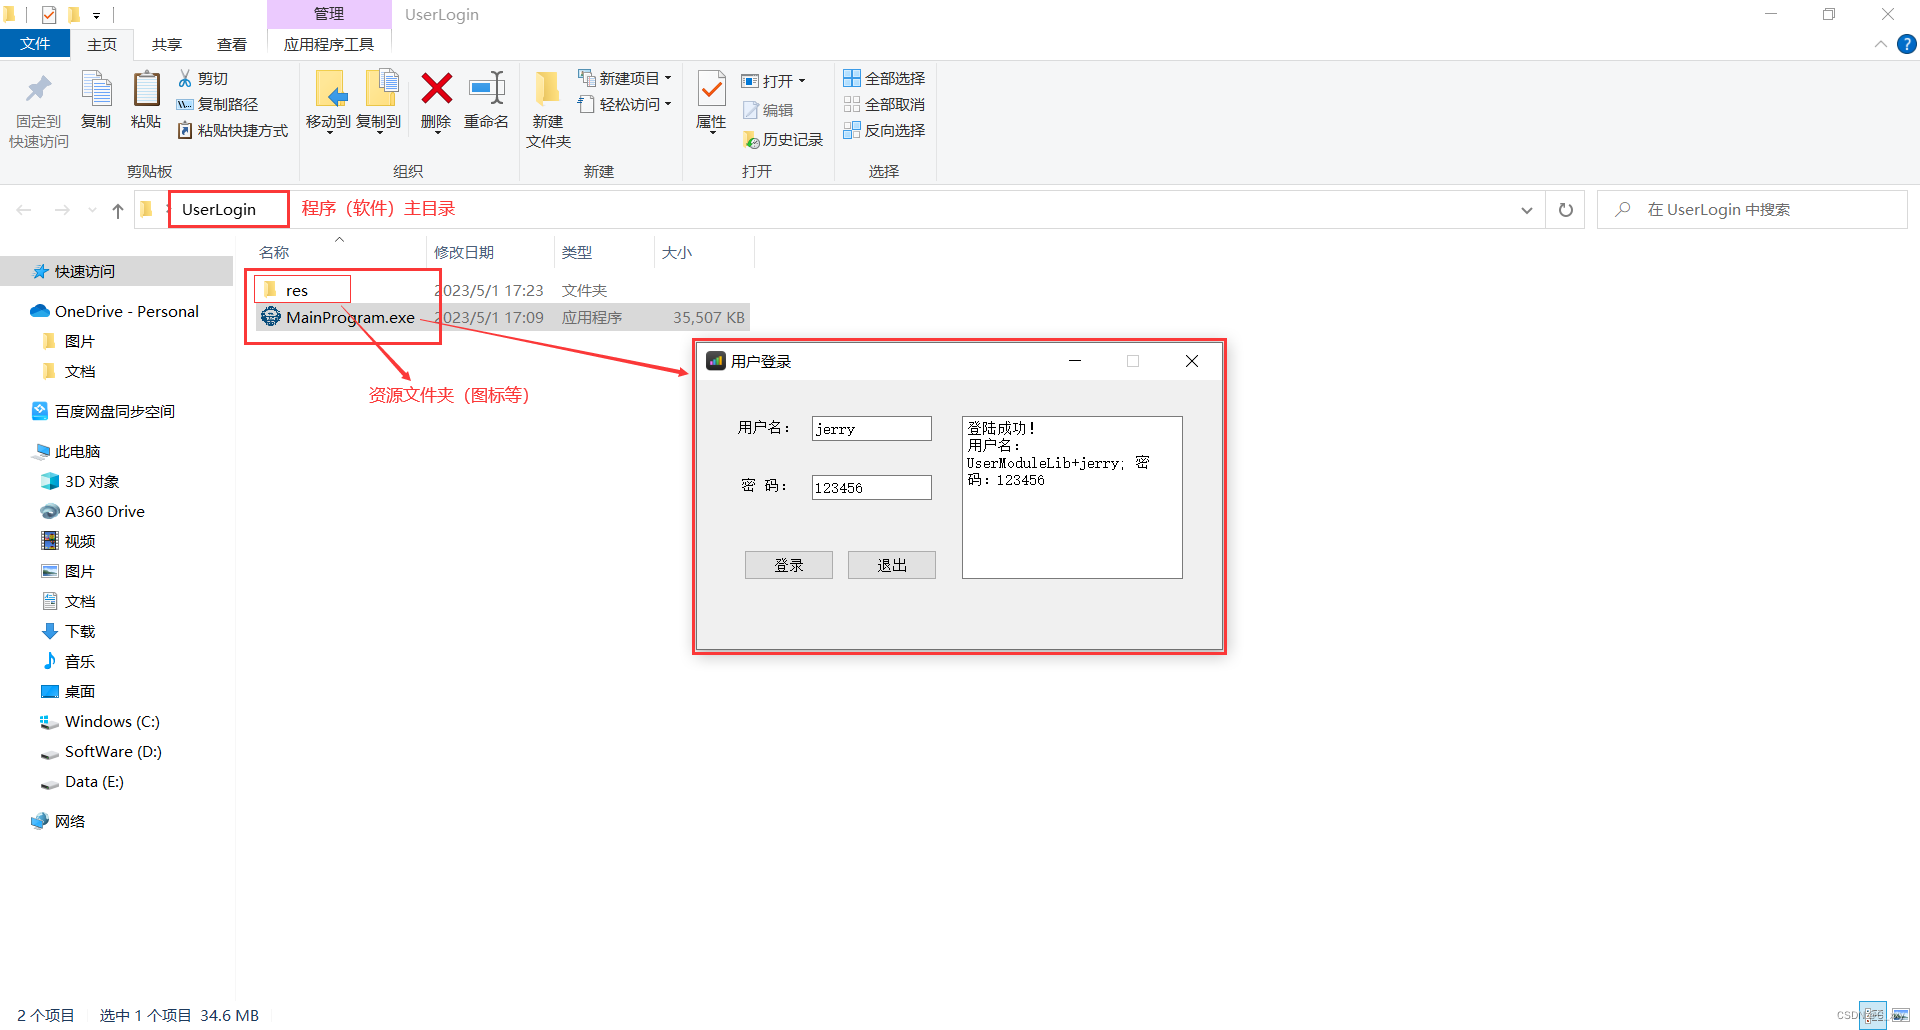Click Edit (编辑) in ribbon
The image size is (1920, 1030).
768,110
